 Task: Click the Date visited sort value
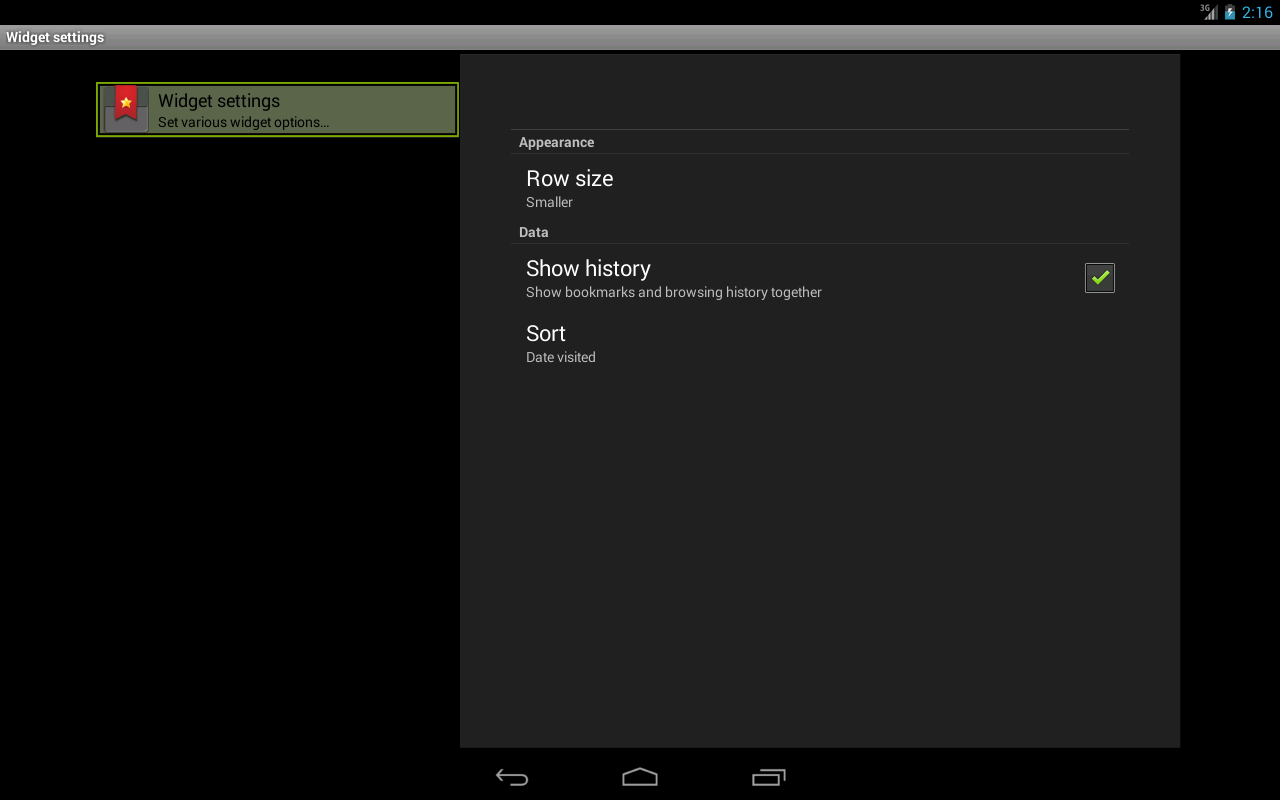tap(560, 358)
